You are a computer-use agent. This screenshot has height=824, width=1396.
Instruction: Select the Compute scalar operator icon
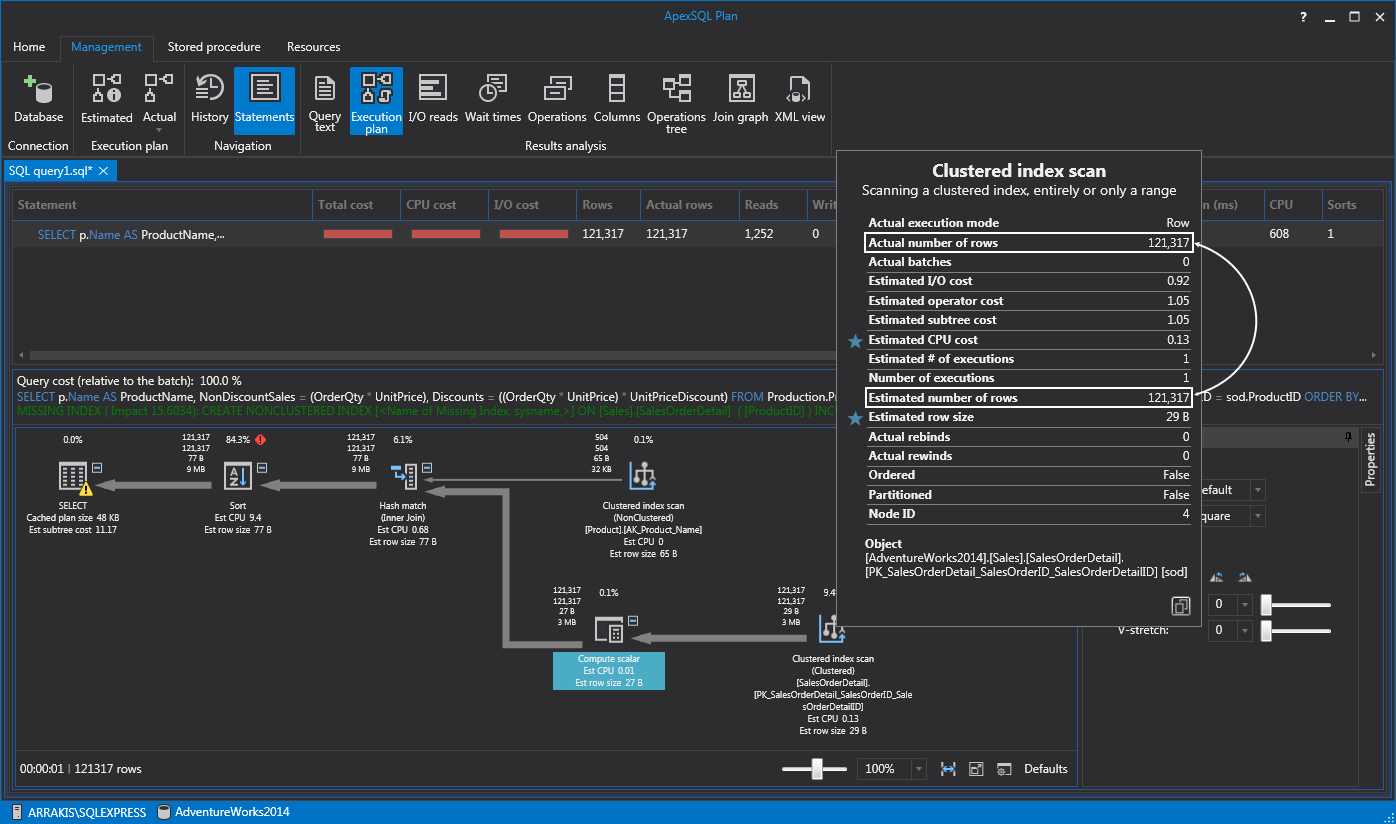click(609, 630)
